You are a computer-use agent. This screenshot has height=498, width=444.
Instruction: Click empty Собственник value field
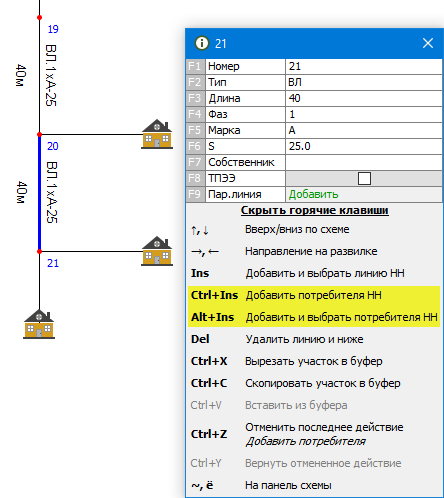coord(364,162)
